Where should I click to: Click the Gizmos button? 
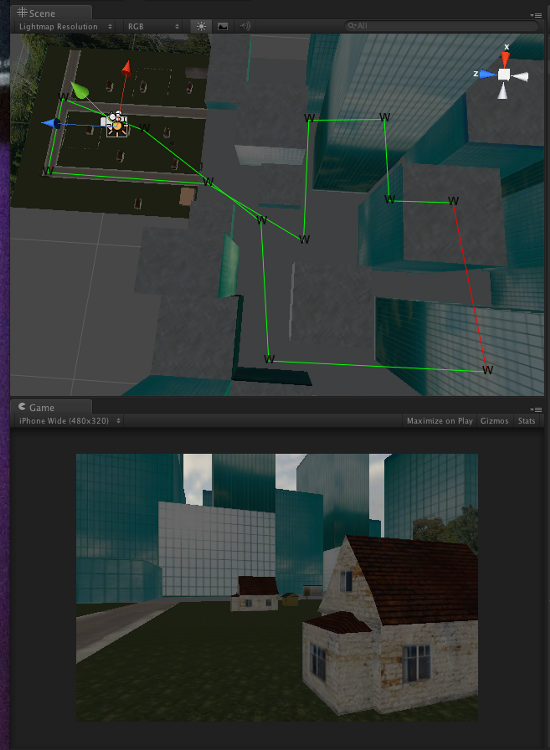[495, 421]
